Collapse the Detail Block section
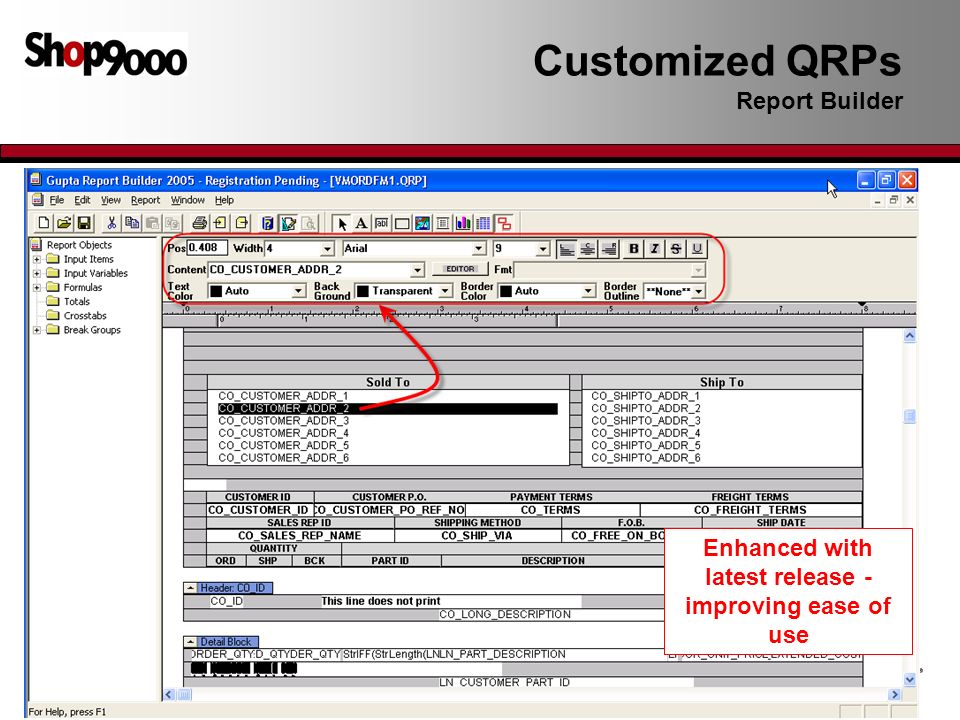The height and width of the screenshot is (720, 960). 190,642
